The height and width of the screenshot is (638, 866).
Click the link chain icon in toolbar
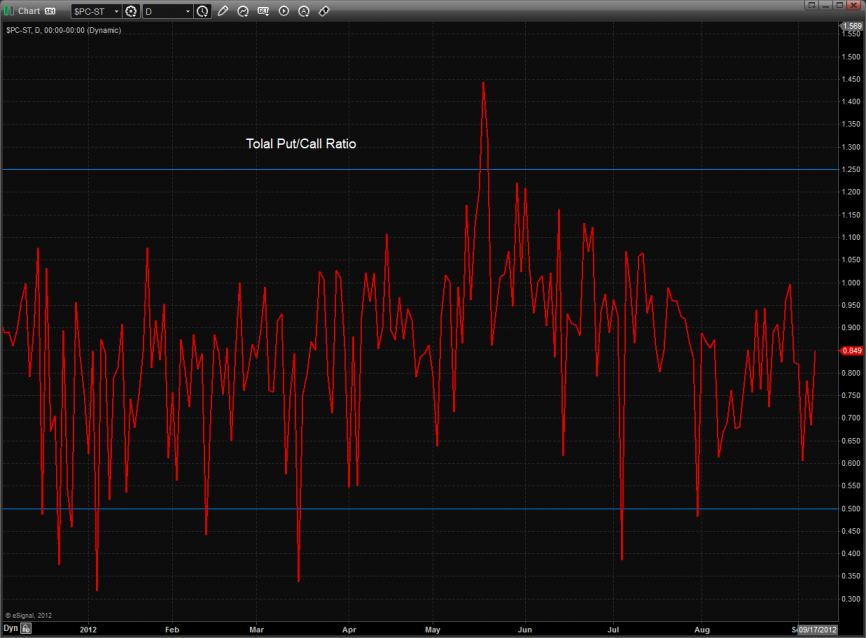pyautogui.click(x=324, y=11)
